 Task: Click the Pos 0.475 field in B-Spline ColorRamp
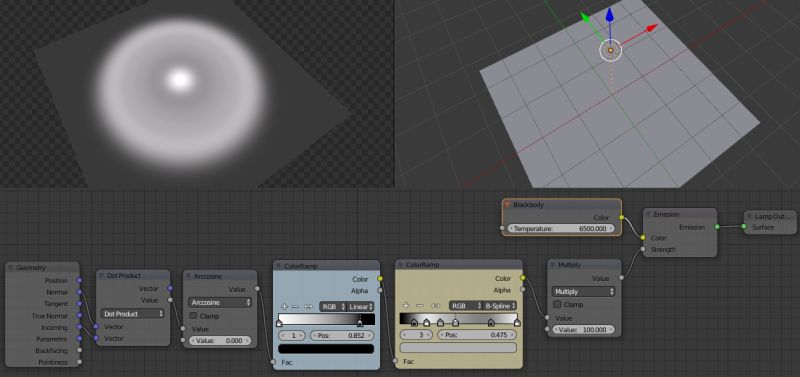[x=477, y=335]
